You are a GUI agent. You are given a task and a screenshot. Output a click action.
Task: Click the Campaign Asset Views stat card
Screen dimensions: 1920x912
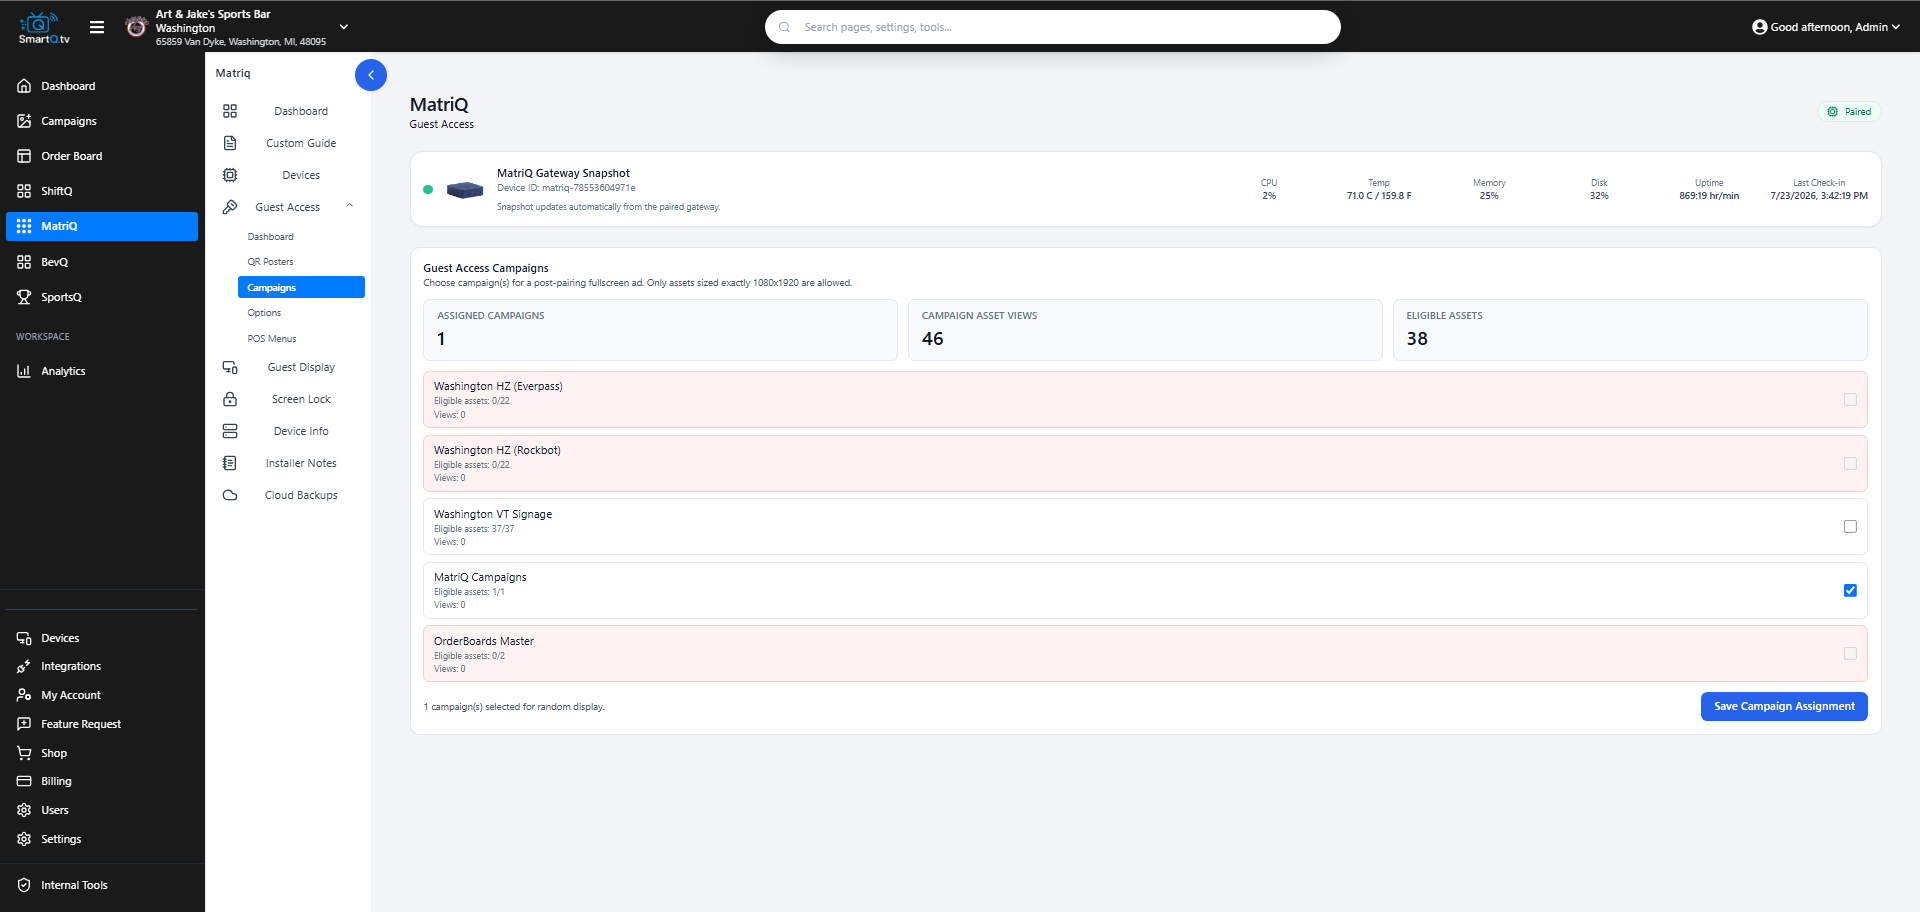(x=1145, y=330)
